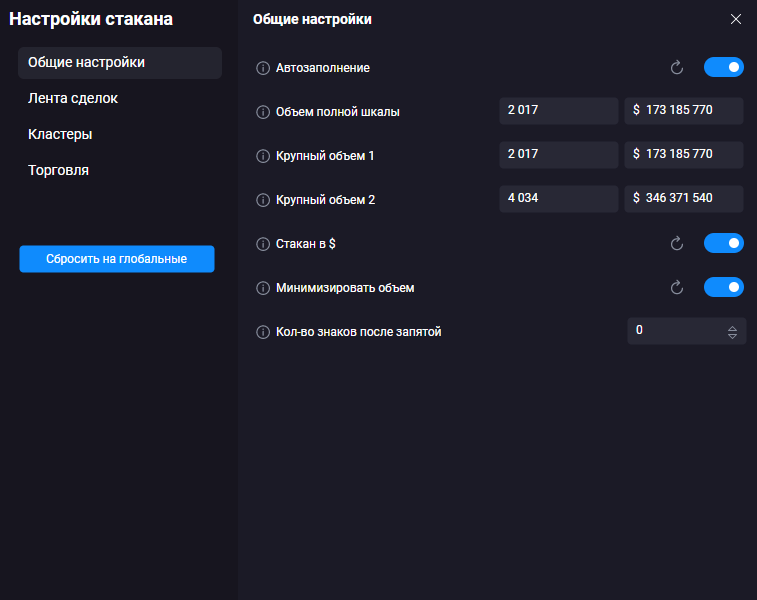
Task: Click info icon next to Крупный объем 1
Action: pyautogui.click(x=263, y=156)
